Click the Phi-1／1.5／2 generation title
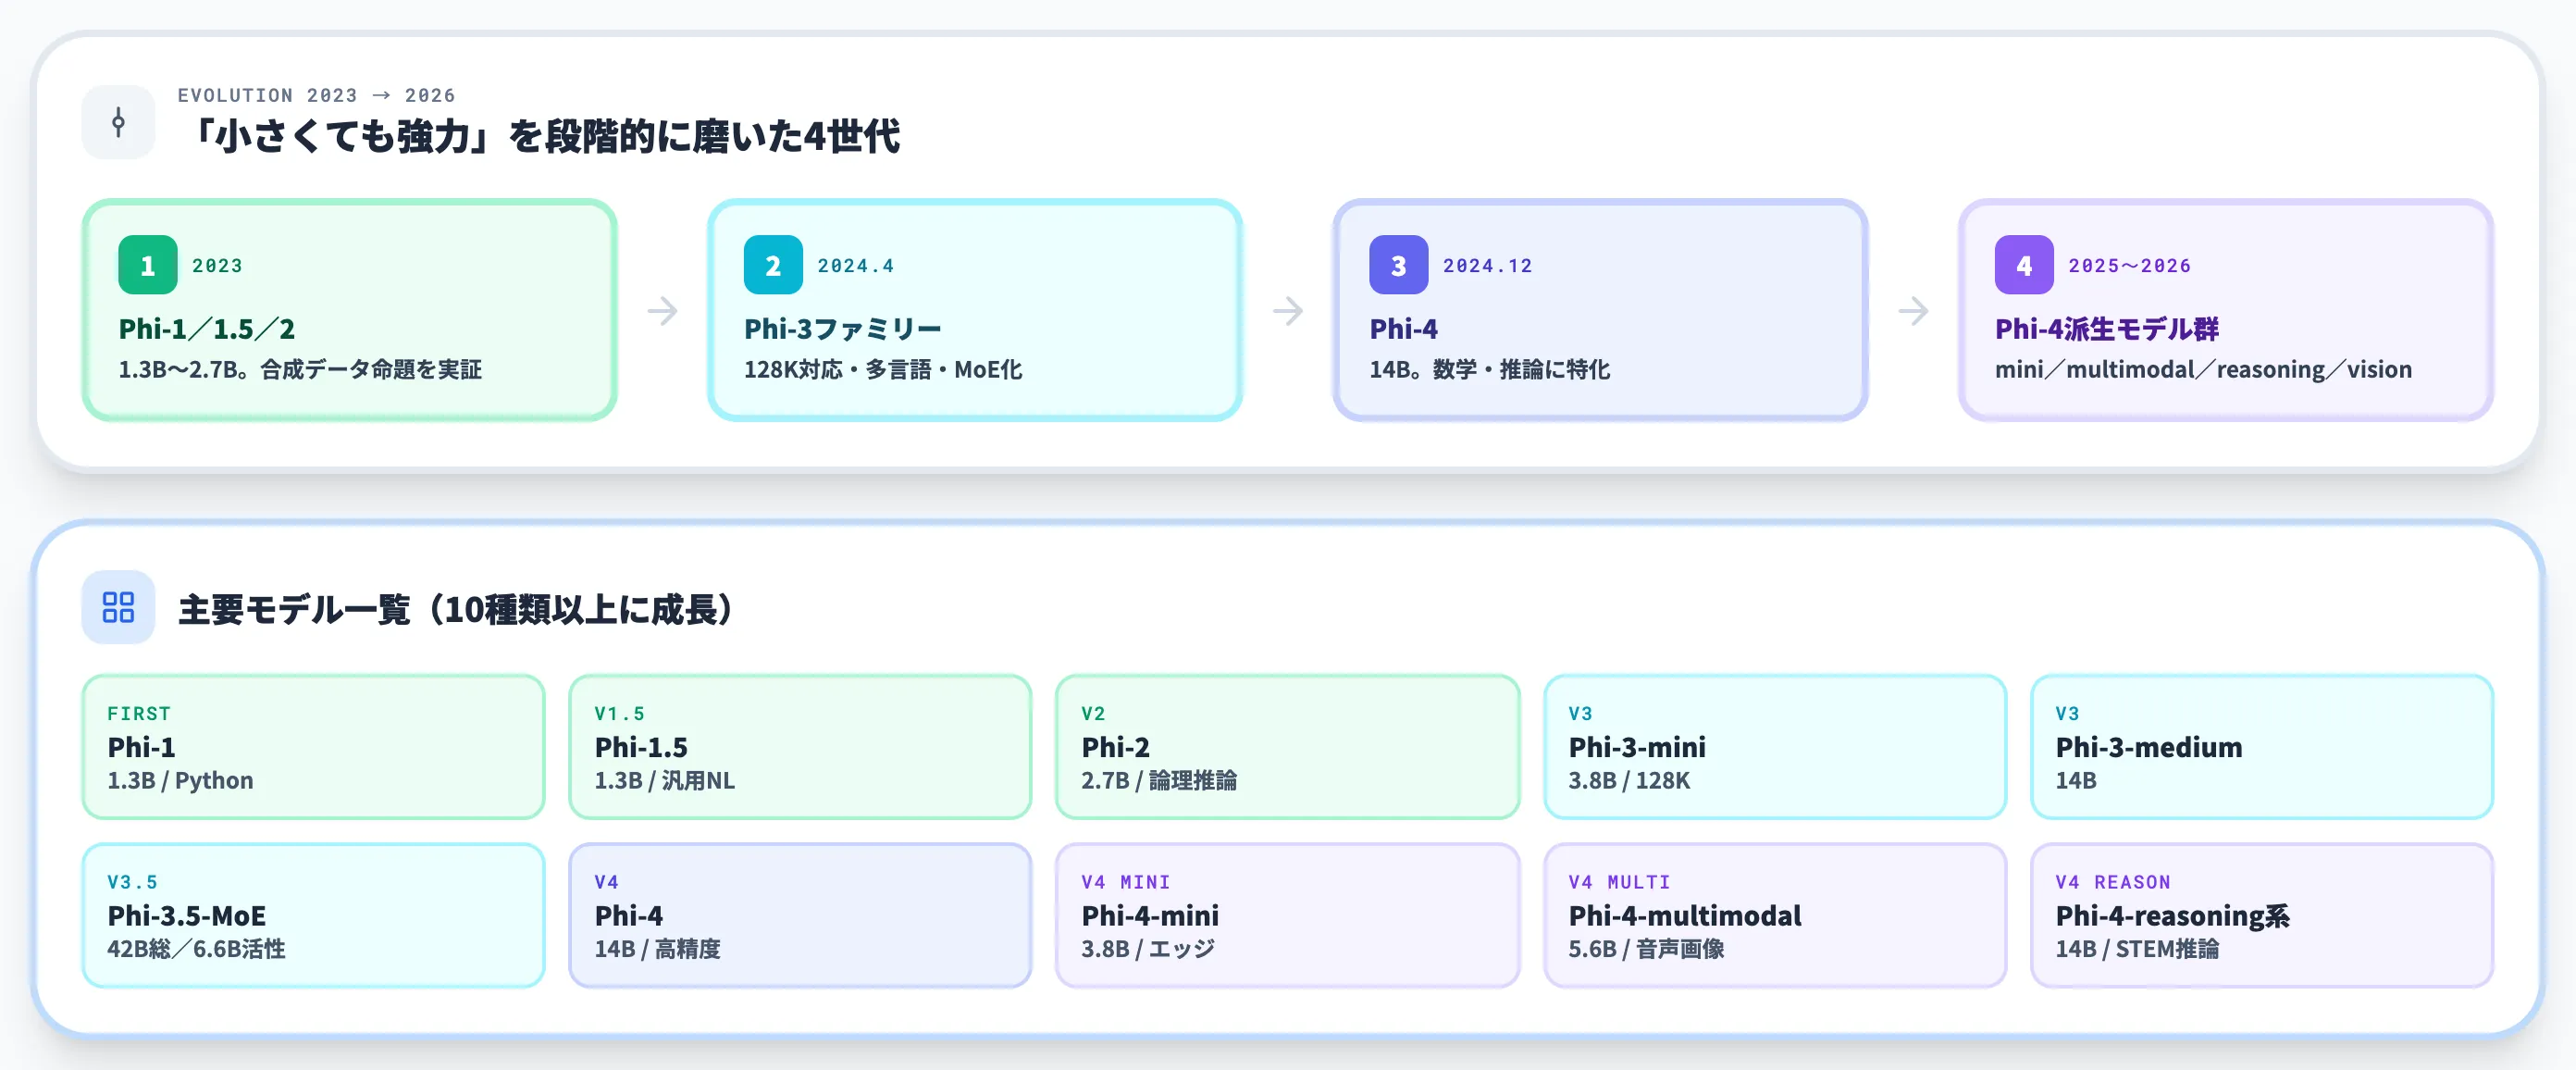The height and width of the screenshot is (1070, 2576). (207, 329)
